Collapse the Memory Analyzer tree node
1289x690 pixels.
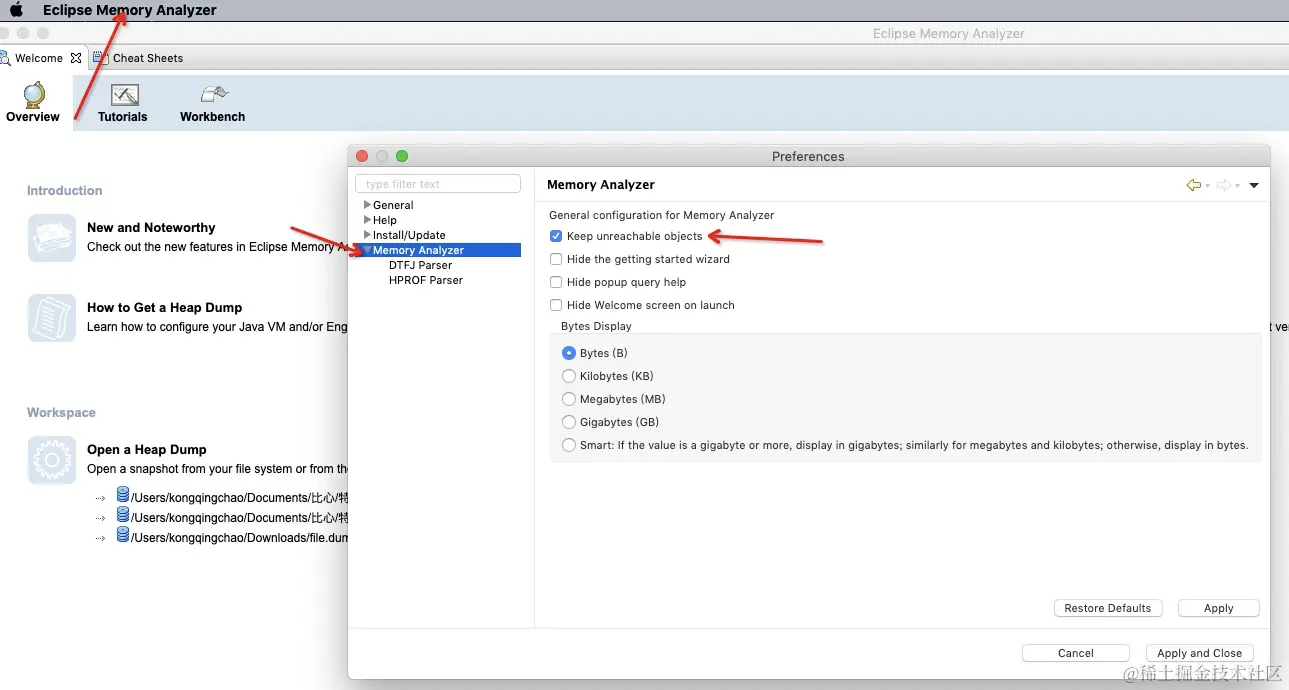point(367,250)
